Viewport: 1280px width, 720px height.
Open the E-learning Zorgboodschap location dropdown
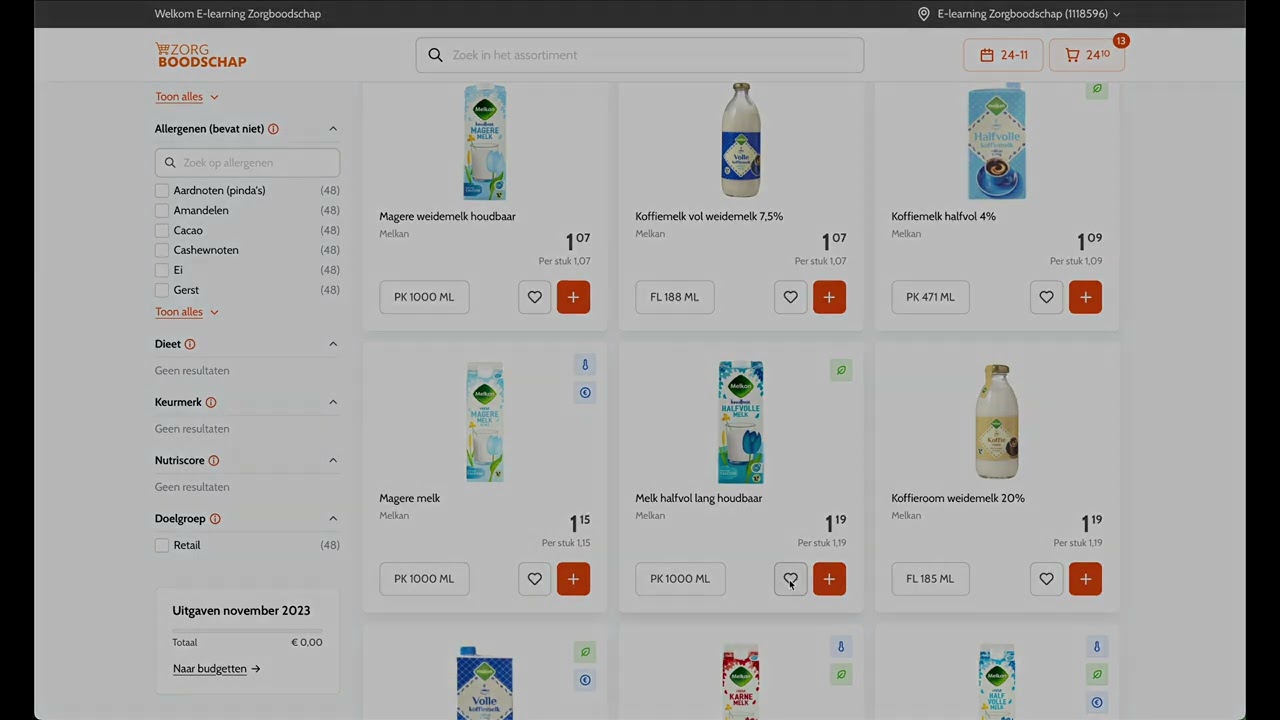click(1019, 14)
